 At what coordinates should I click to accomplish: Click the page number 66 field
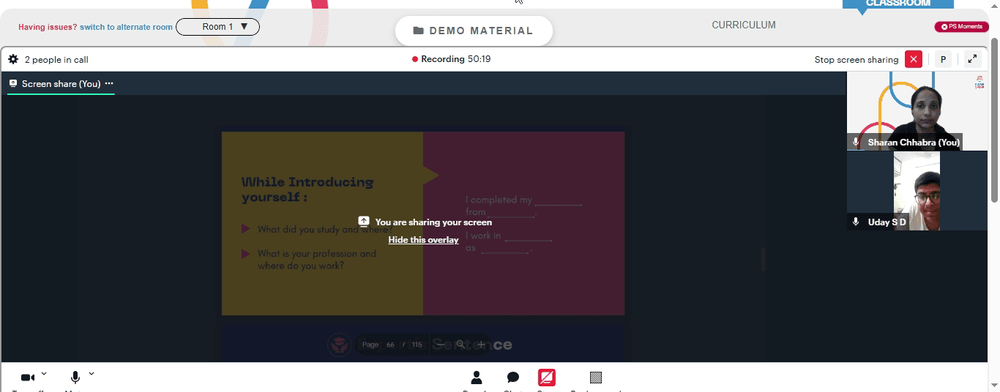pos(390,345)
